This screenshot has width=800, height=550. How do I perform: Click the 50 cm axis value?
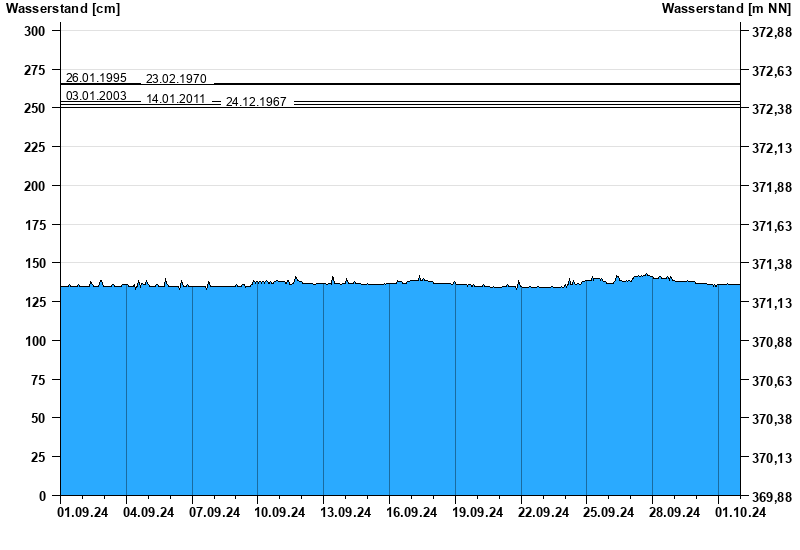point(38,418)
